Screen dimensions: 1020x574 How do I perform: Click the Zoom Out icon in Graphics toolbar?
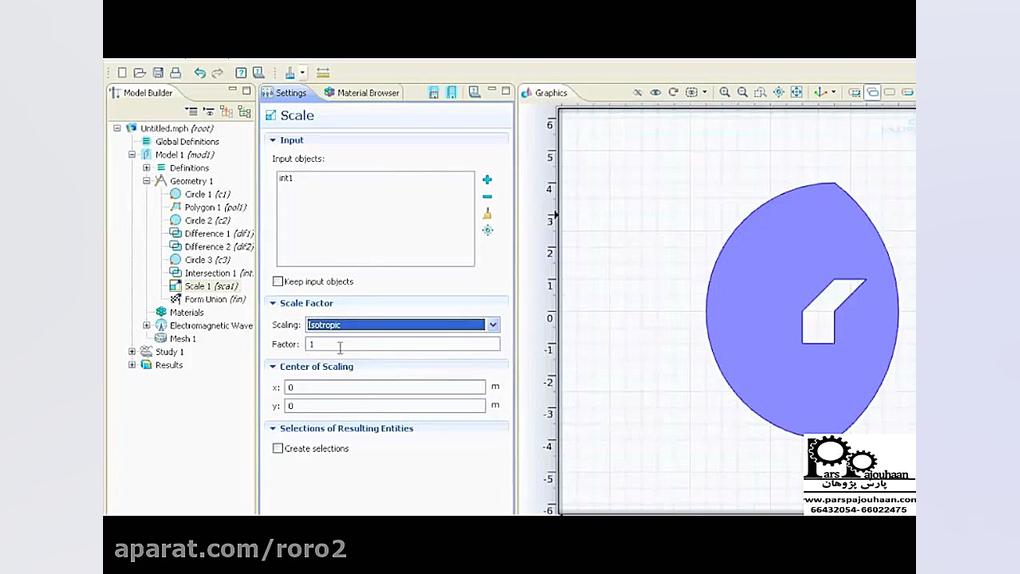click(x=742, y=92)
